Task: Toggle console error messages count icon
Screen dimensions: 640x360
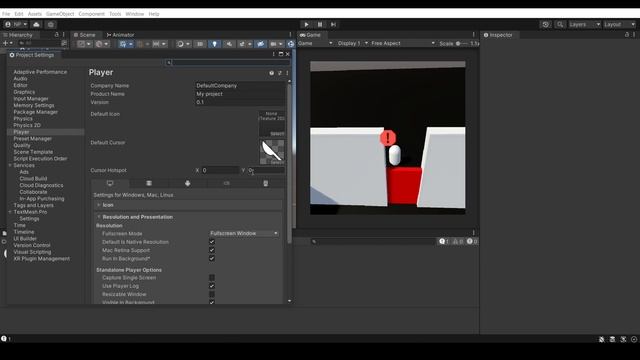Action: pos(471,242)
